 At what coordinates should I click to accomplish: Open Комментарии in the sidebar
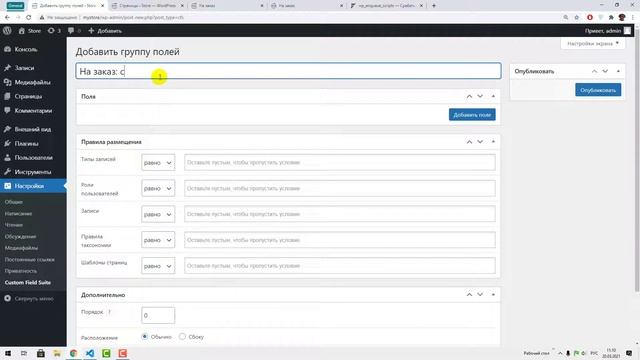(33, 111)
